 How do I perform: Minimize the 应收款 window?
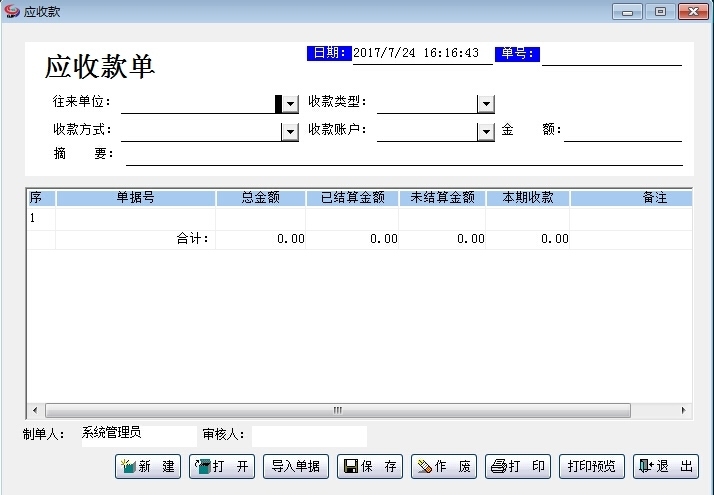(x=627, y=11)
